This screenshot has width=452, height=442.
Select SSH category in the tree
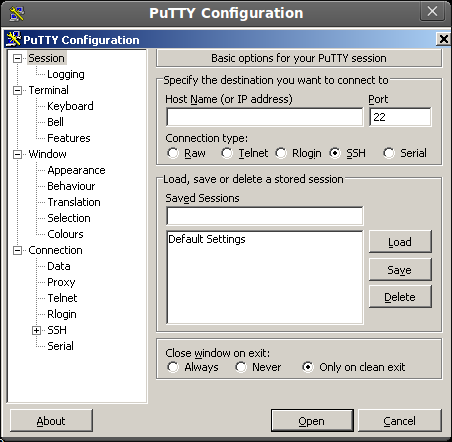[57, 330]
